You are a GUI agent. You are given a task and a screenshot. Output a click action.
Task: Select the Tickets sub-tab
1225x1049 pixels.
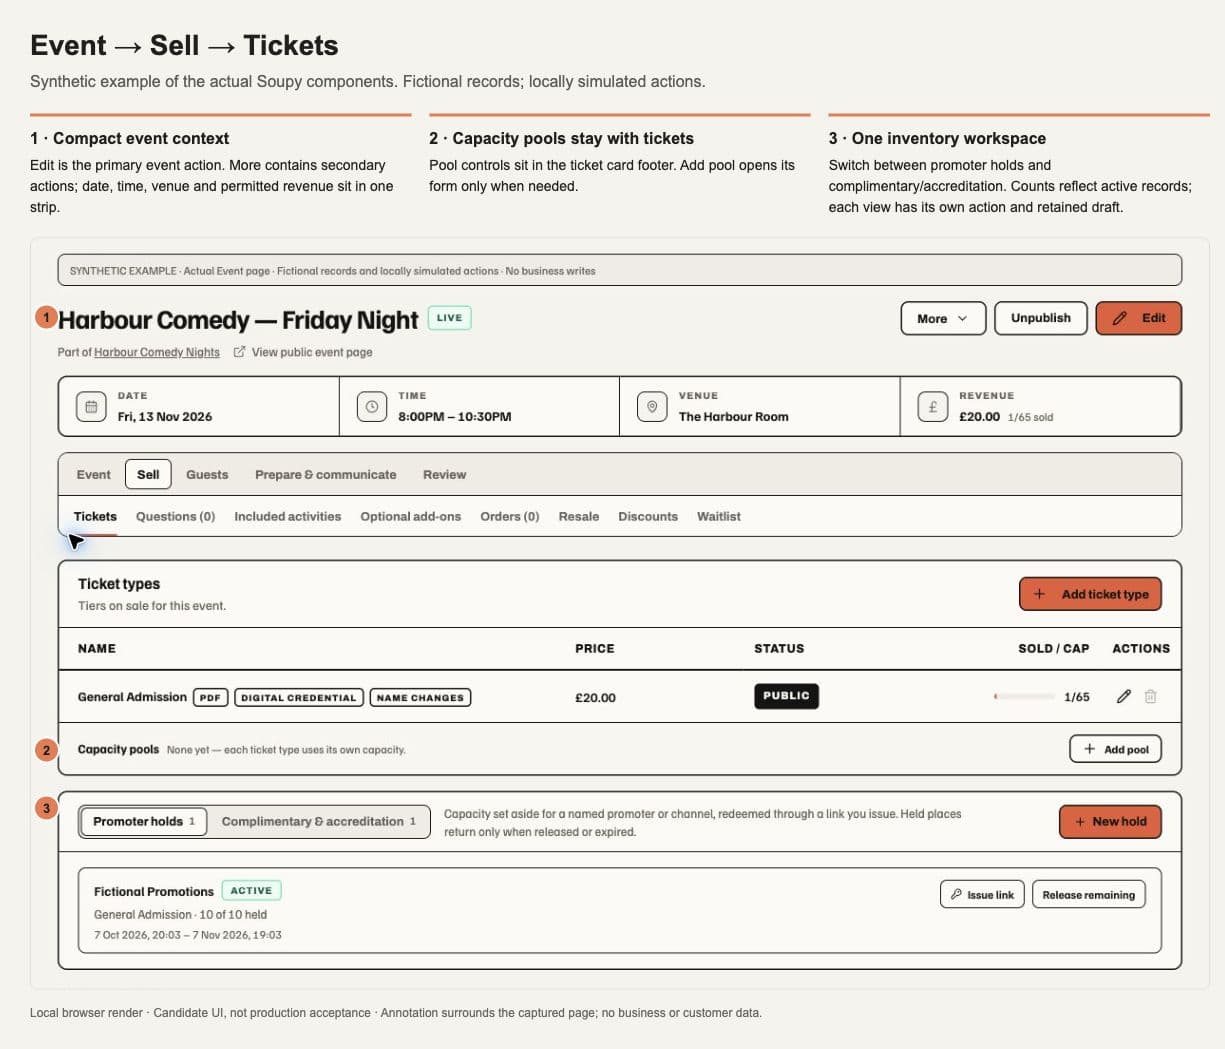coord(95,517)
